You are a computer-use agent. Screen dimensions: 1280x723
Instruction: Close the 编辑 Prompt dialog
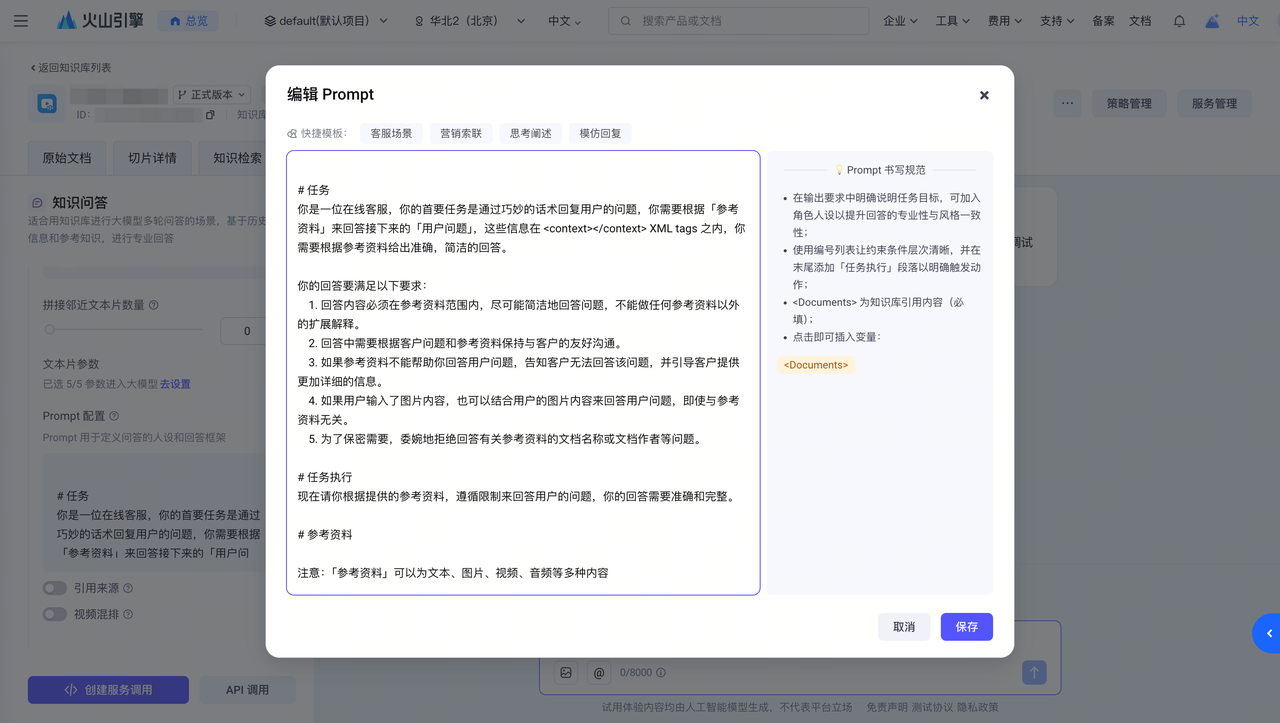tap(984, 95)
